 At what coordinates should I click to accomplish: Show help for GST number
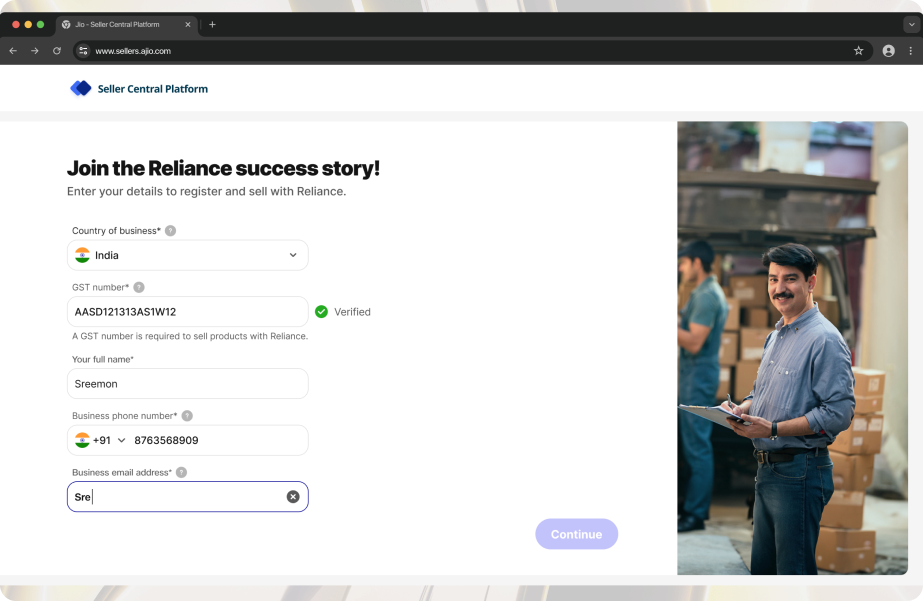pos(139,287)
